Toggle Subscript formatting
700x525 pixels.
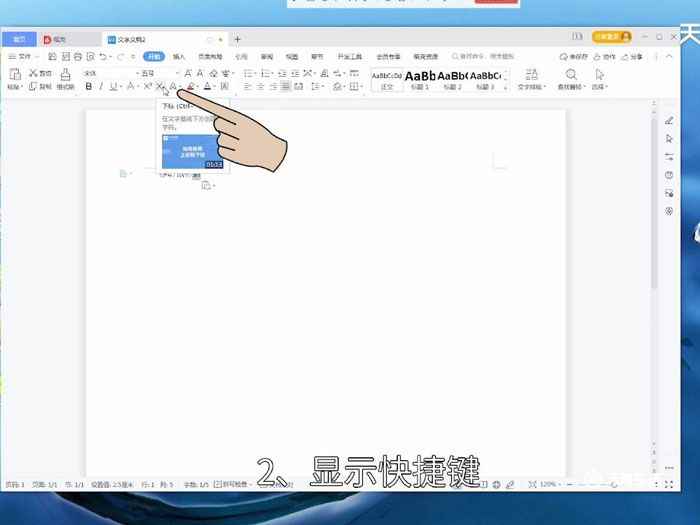(x=160, y=86)
